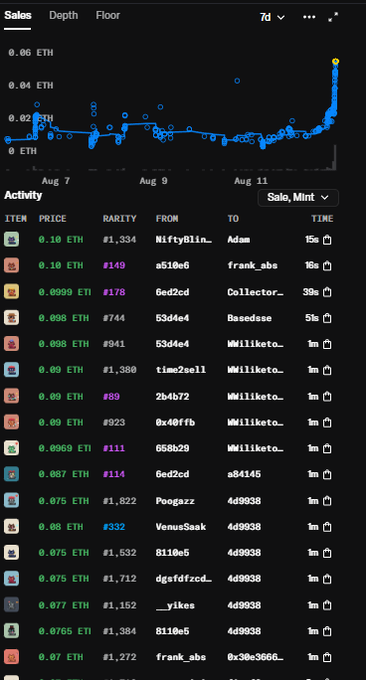The width and height of the screenshot is (366, 680).
Task: Open the three-dot more options menu
Action: (309, 17)
